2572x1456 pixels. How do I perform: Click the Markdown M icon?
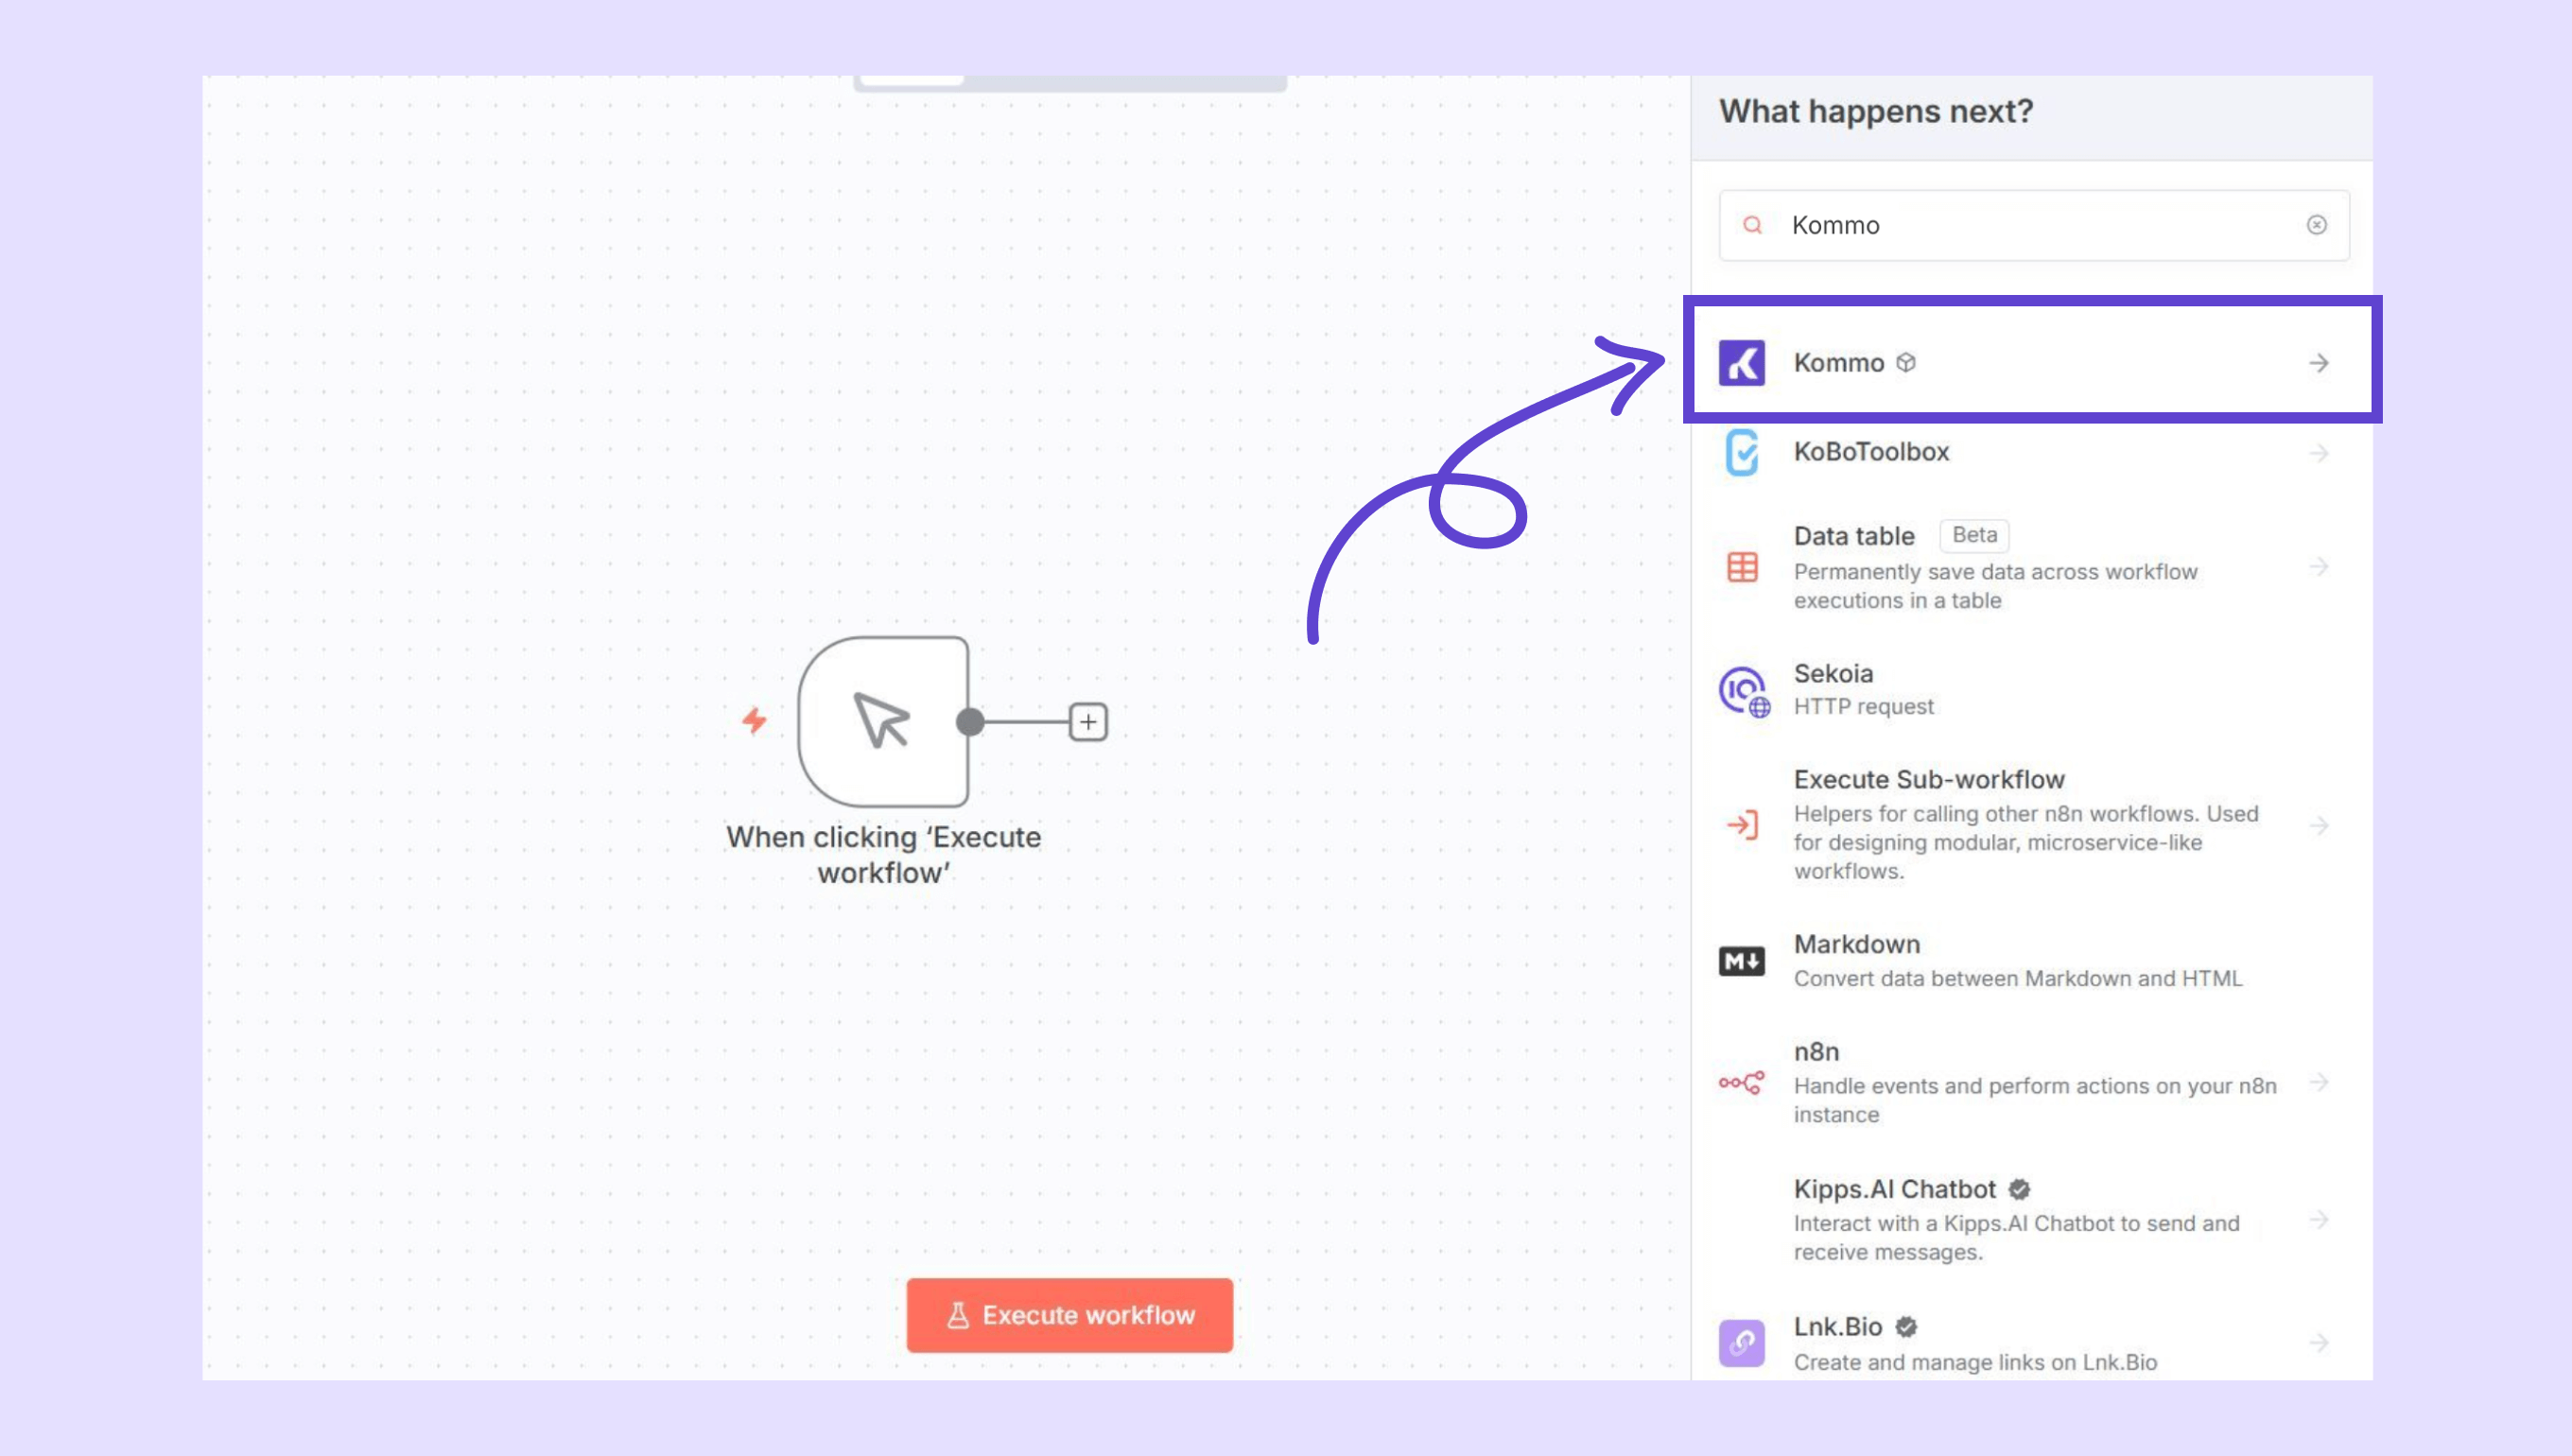point(1741,961)
